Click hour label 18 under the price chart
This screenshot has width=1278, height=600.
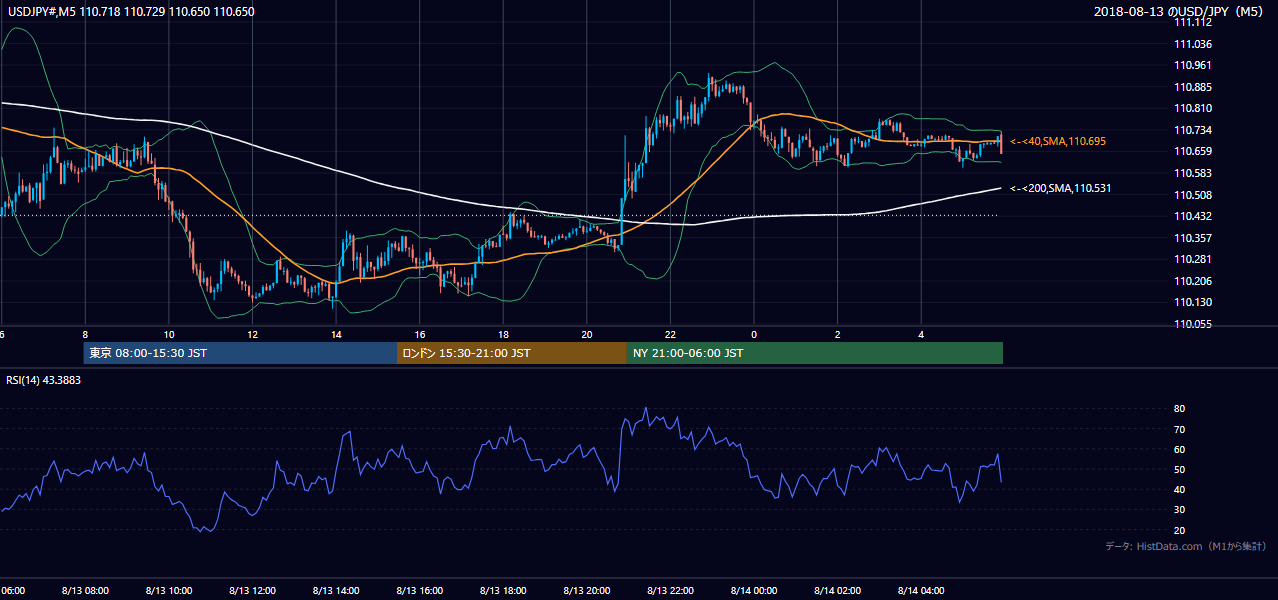pos(503,335)
